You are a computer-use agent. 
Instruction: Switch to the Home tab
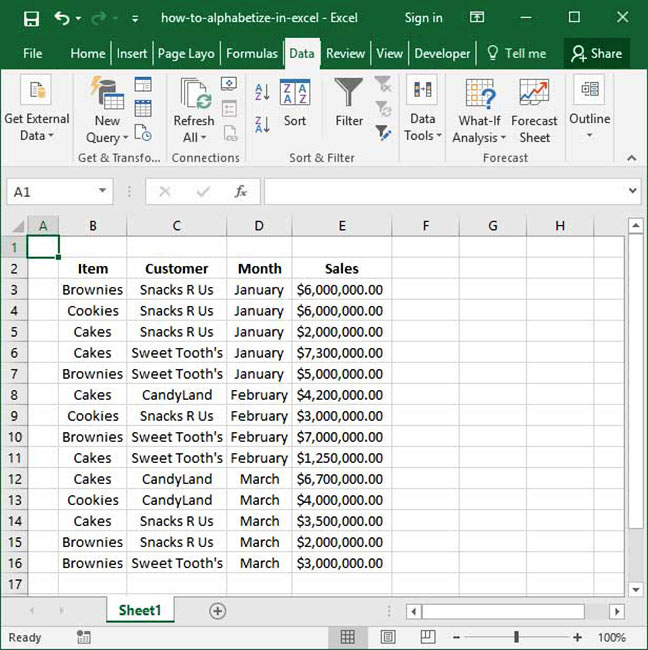[87, 53]
